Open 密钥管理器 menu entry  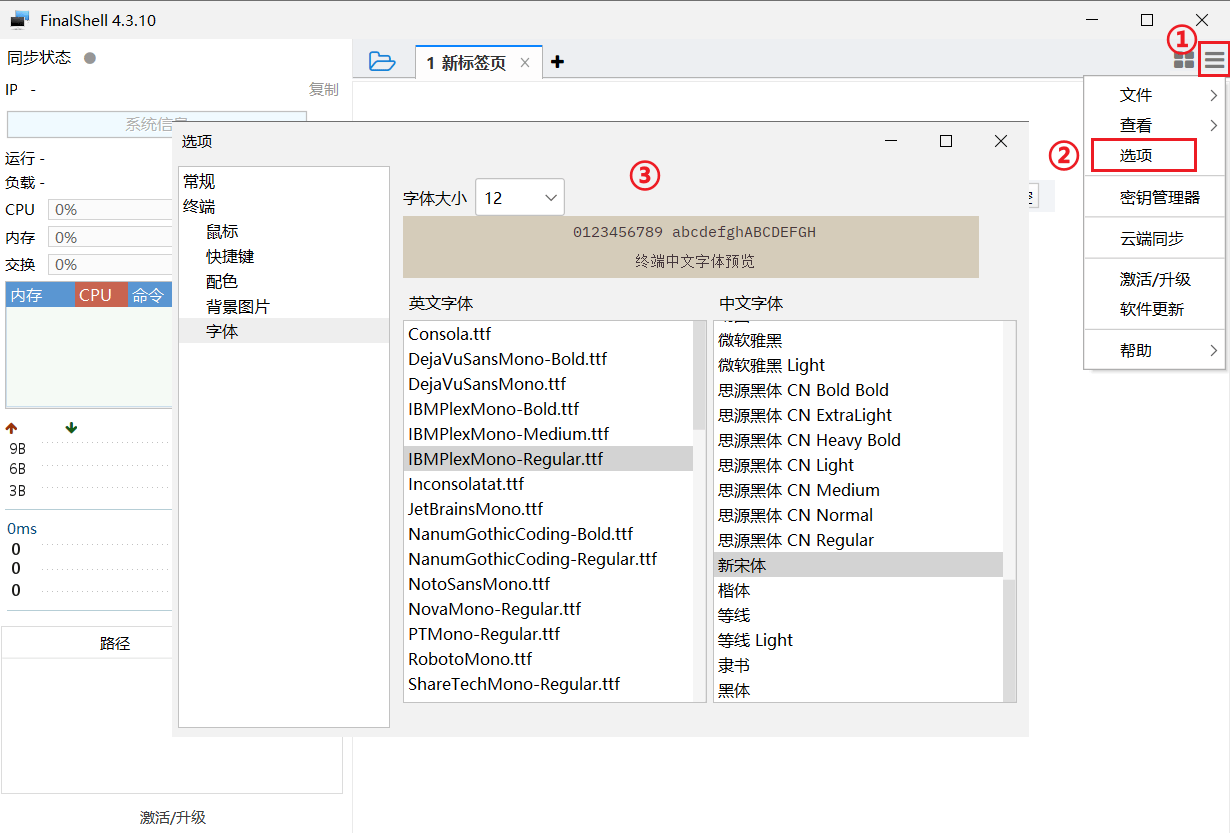pos(1159,198)
